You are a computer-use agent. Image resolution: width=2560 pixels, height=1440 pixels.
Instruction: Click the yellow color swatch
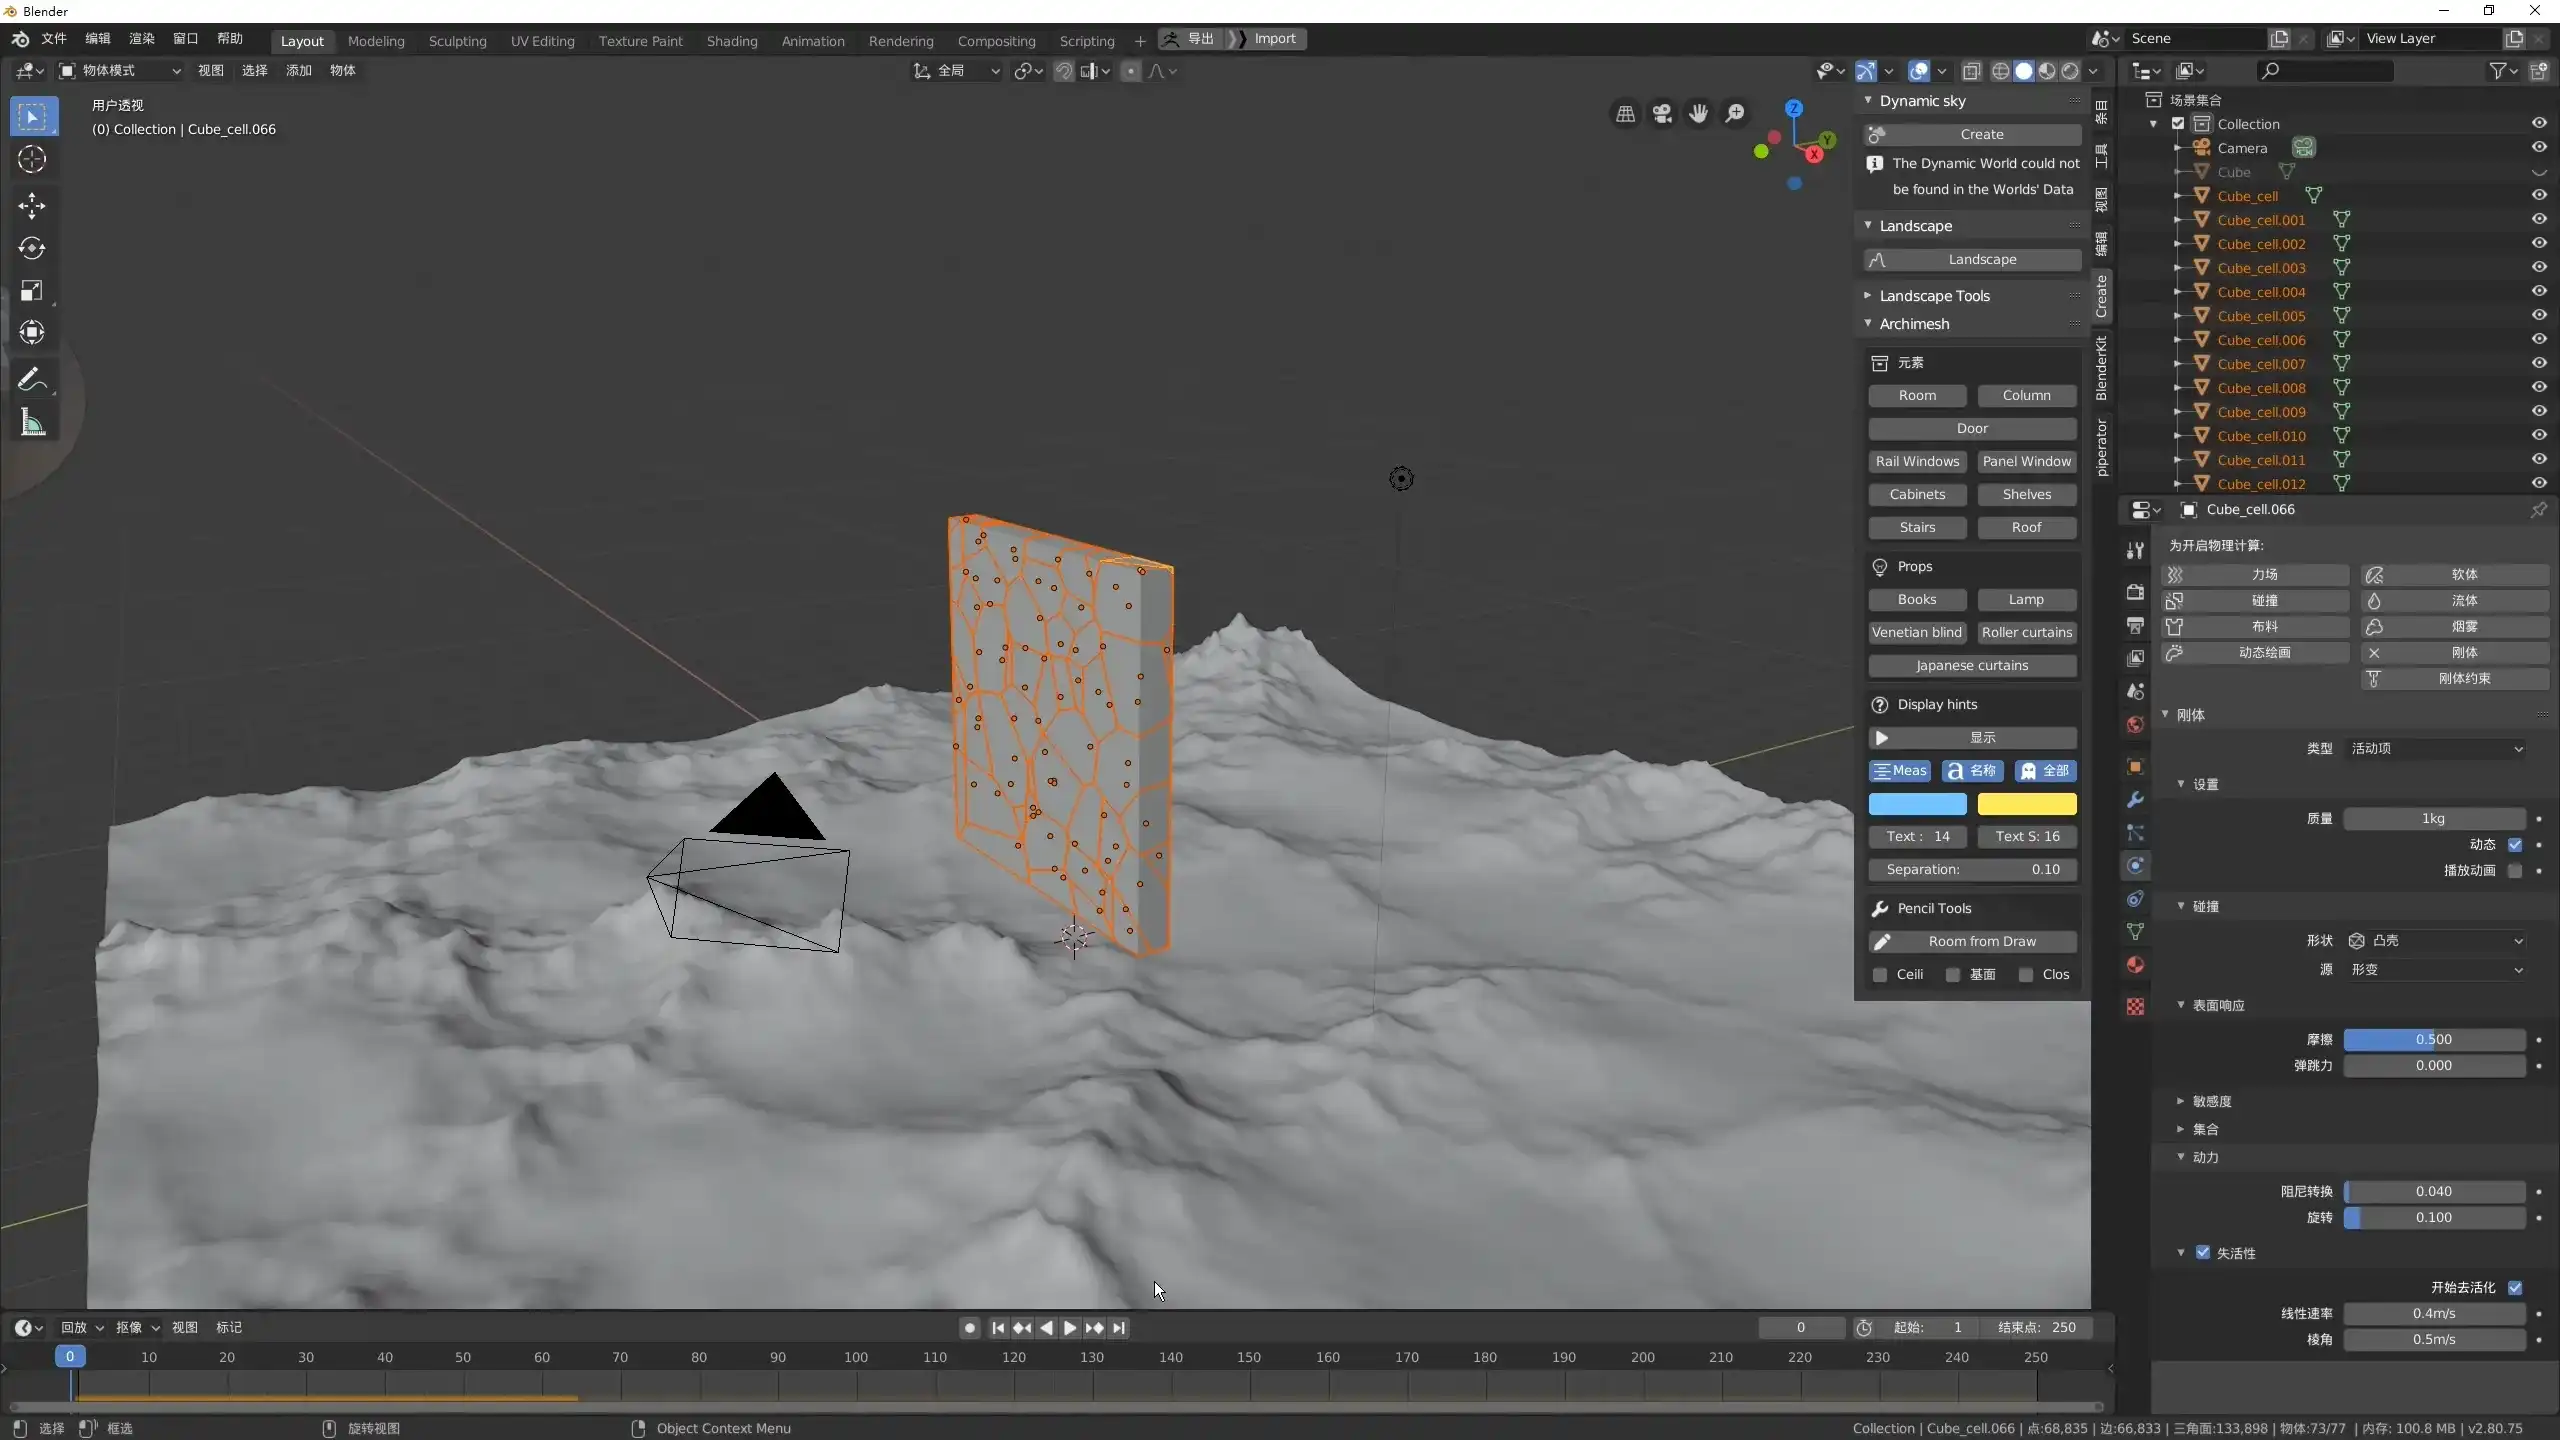pos(2026,804)
